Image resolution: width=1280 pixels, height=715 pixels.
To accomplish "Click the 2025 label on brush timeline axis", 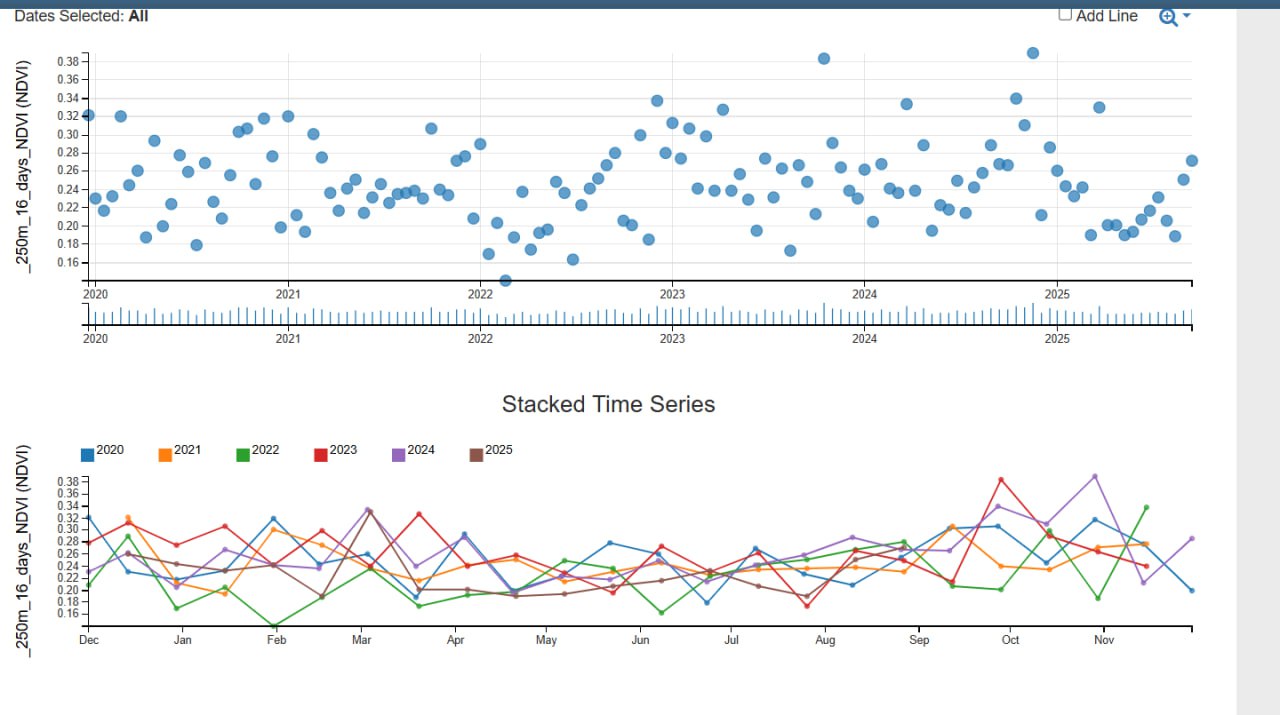I will tap(1057, 339).
